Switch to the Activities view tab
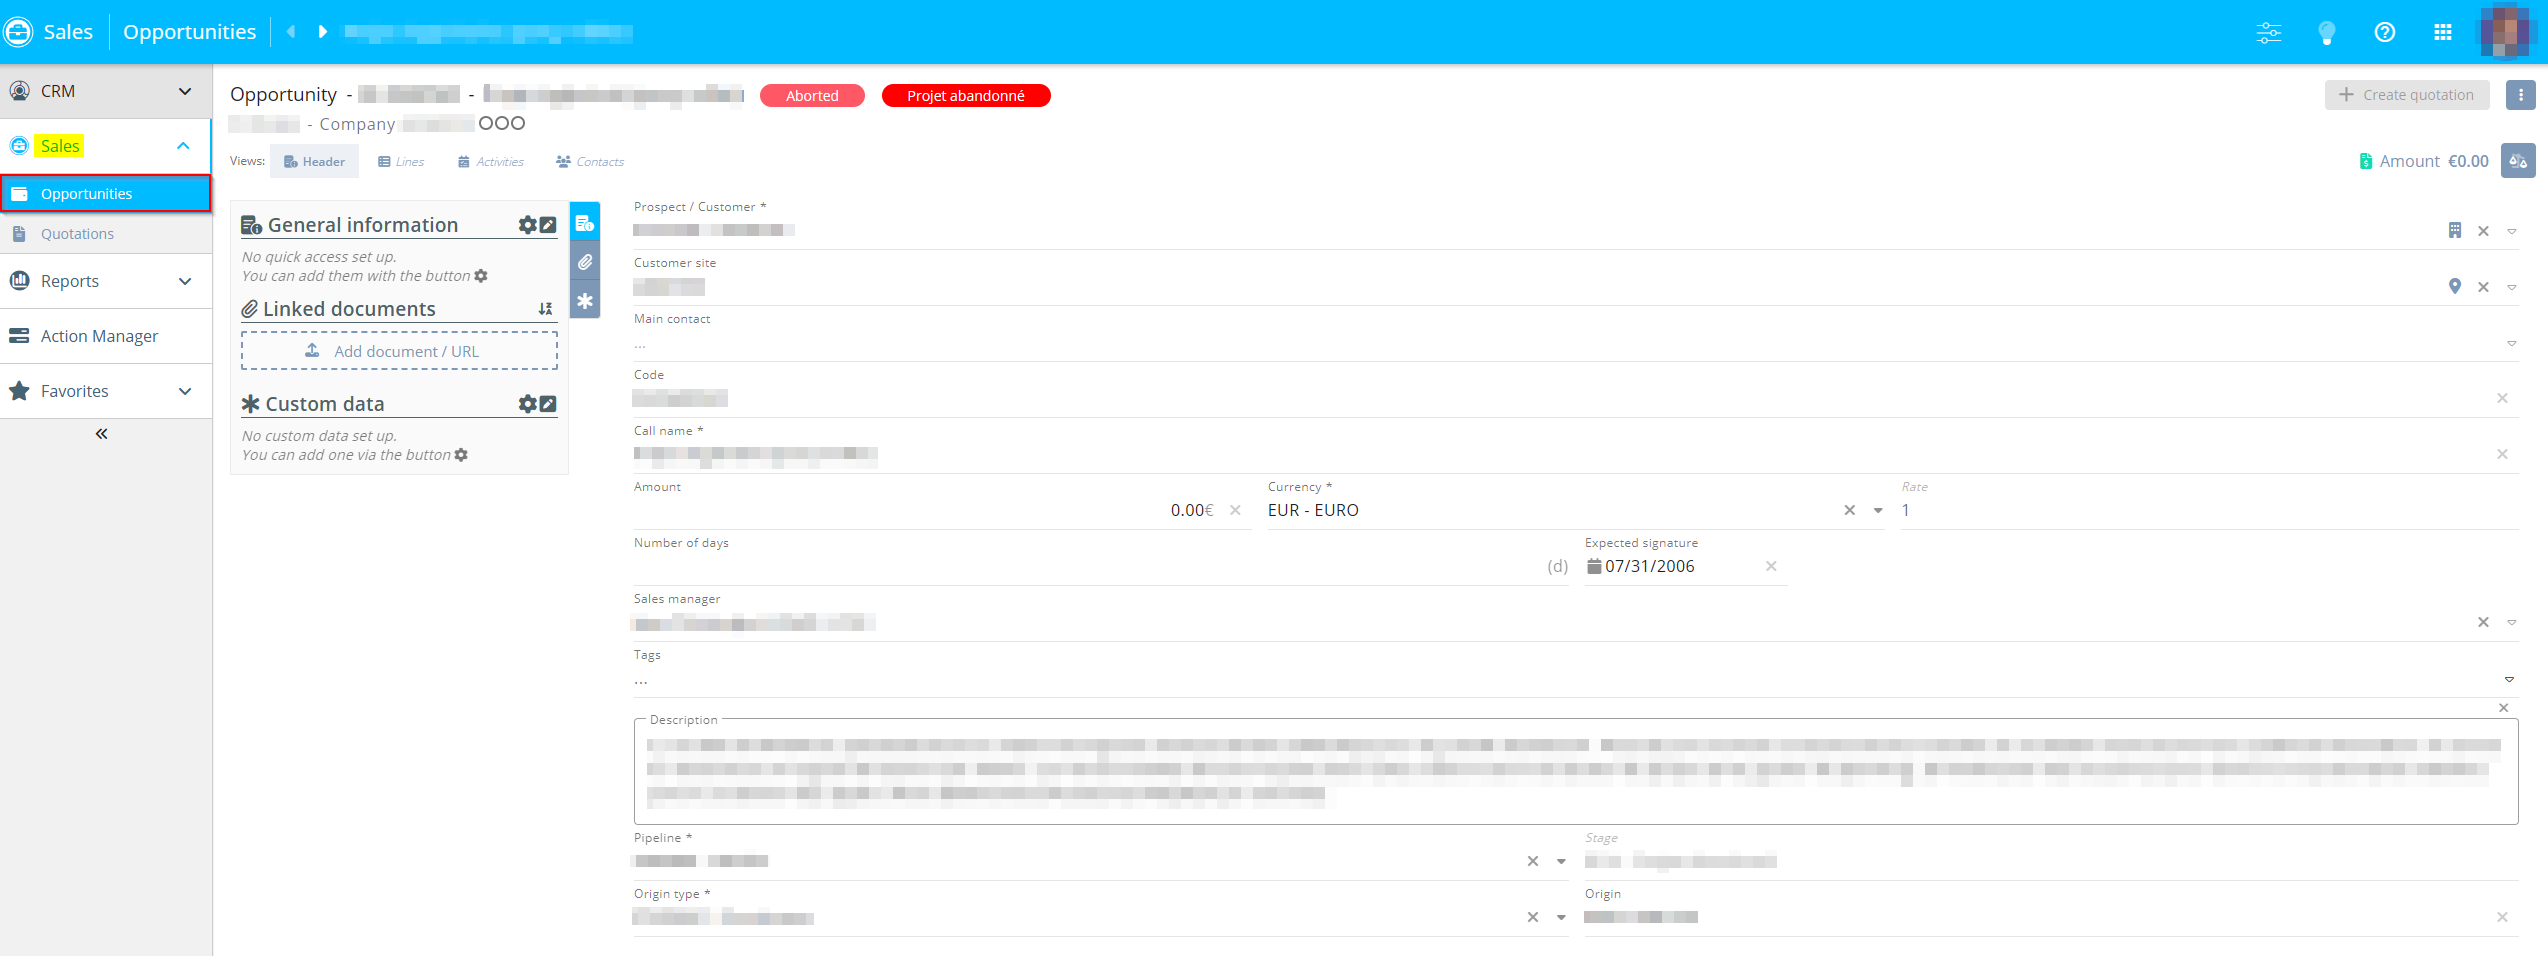The width and height of the screenshot is (2548, 956). click(491, 162)
